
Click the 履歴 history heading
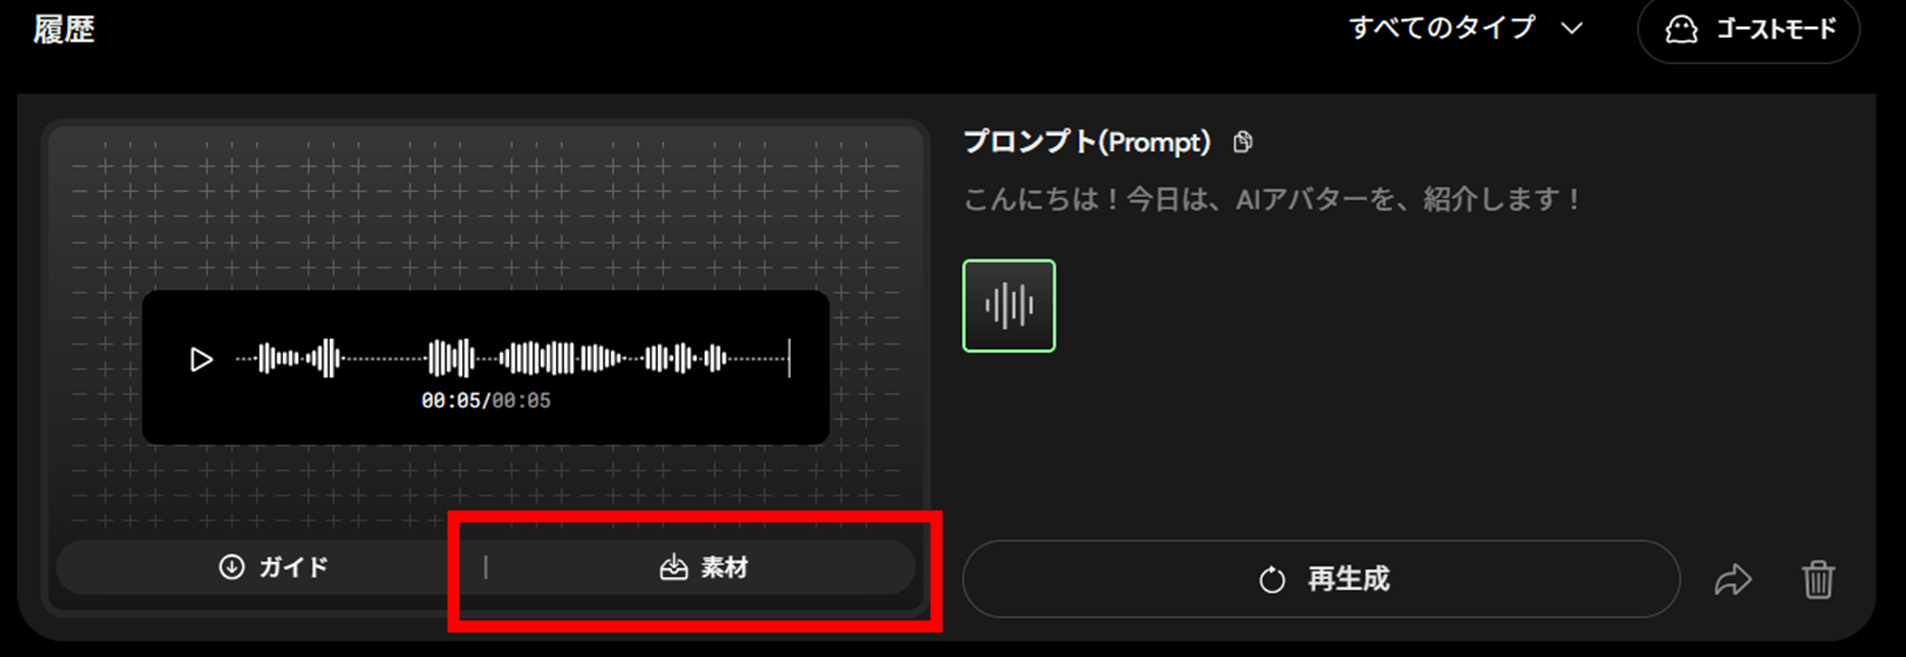pyautogui.click(x=64, y=30)
